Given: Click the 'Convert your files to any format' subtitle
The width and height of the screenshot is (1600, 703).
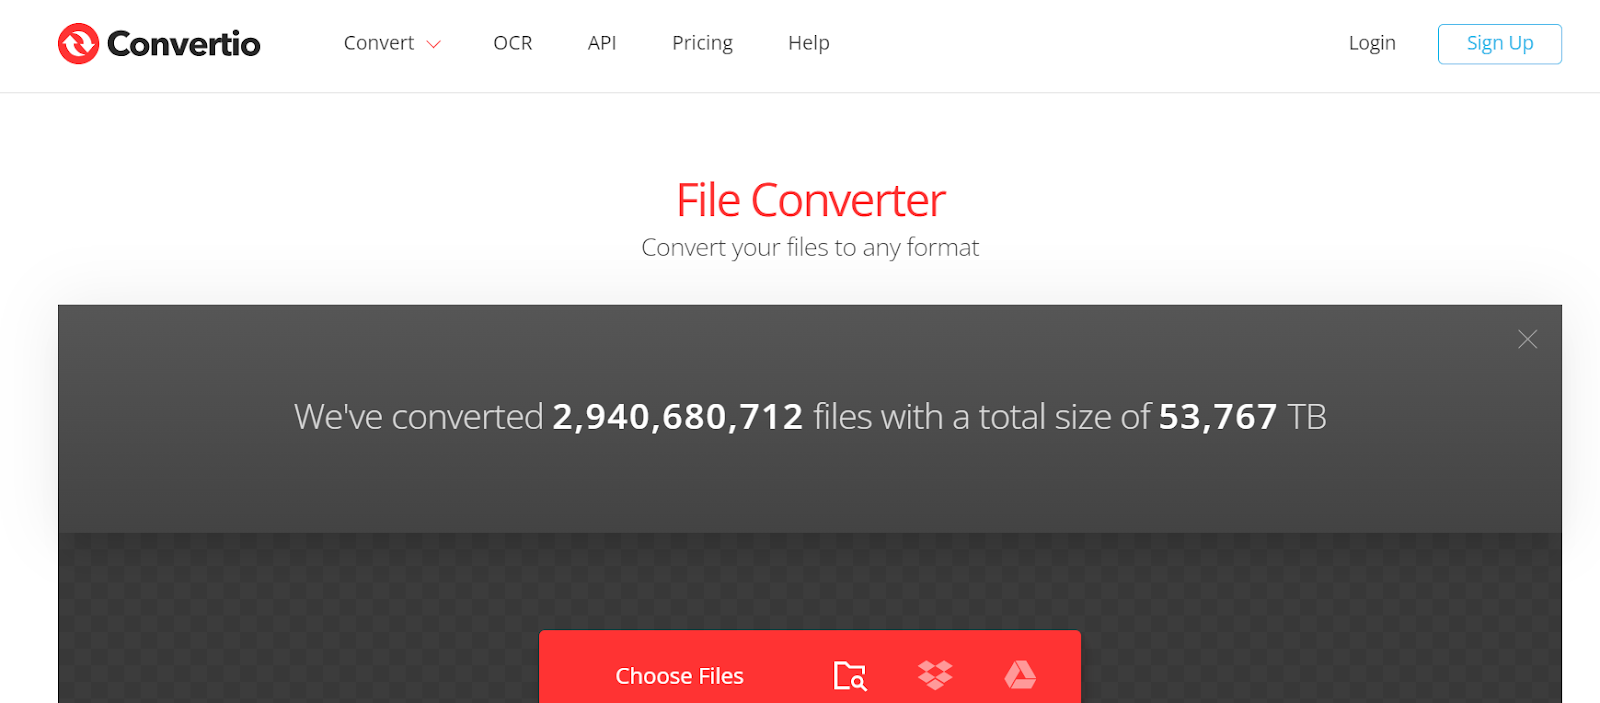Looking at the screenshot, I should click(x=810, y=247).
